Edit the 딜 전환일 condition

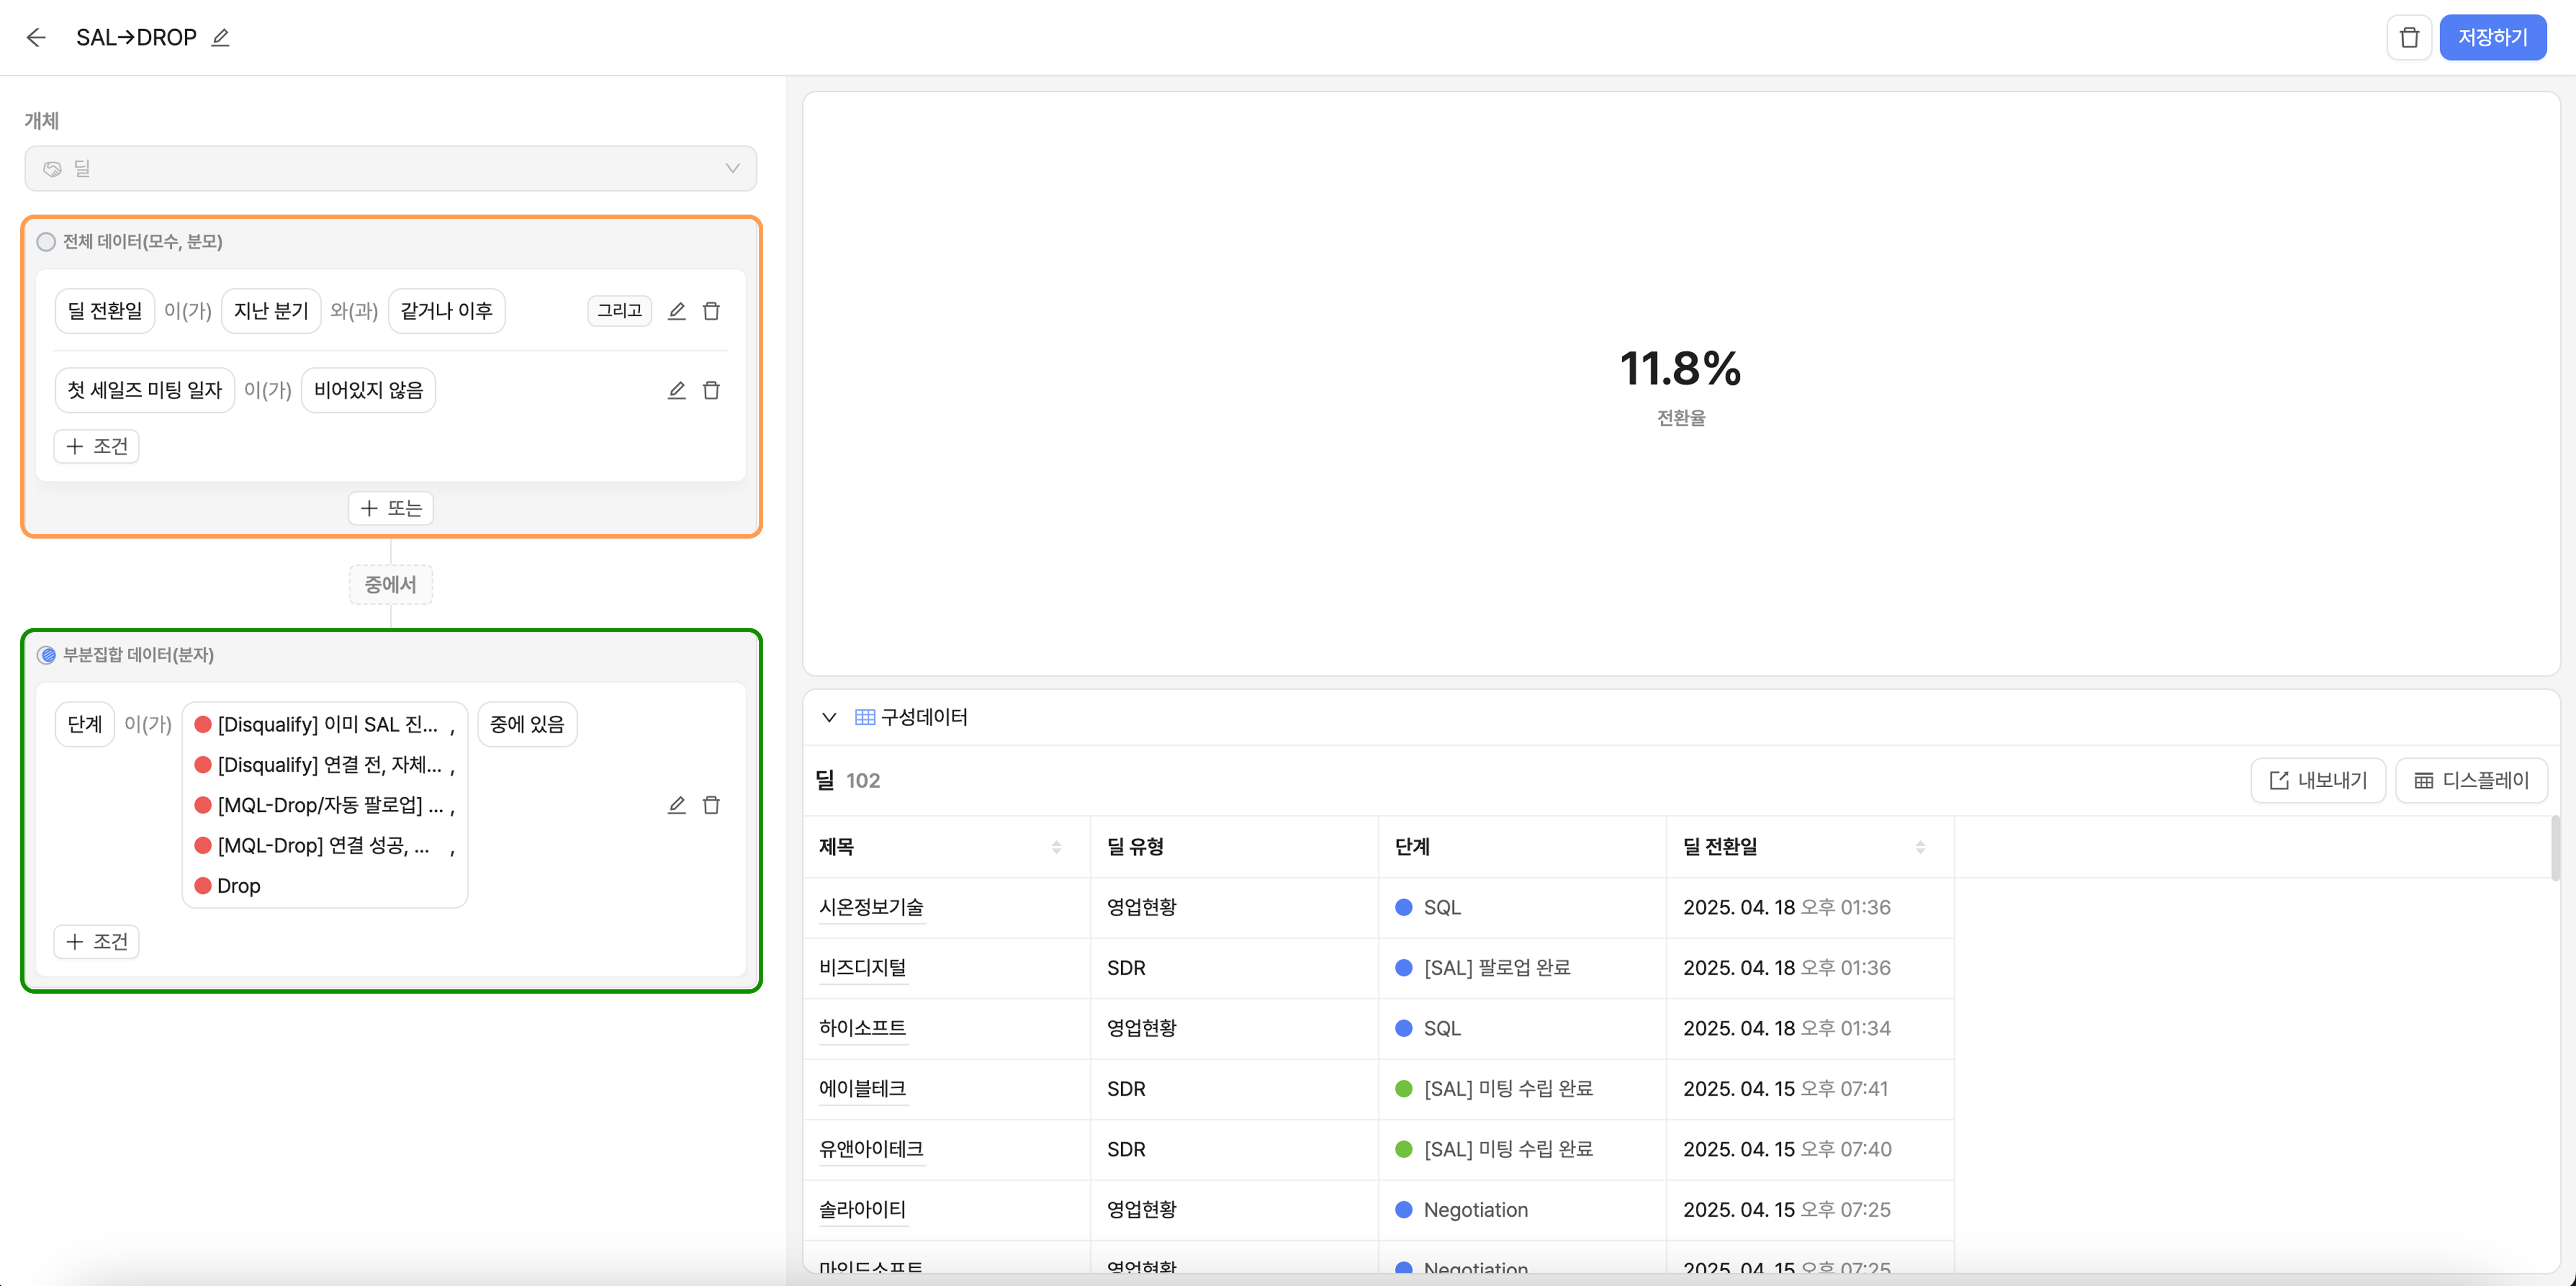click(x=677, y=311)
